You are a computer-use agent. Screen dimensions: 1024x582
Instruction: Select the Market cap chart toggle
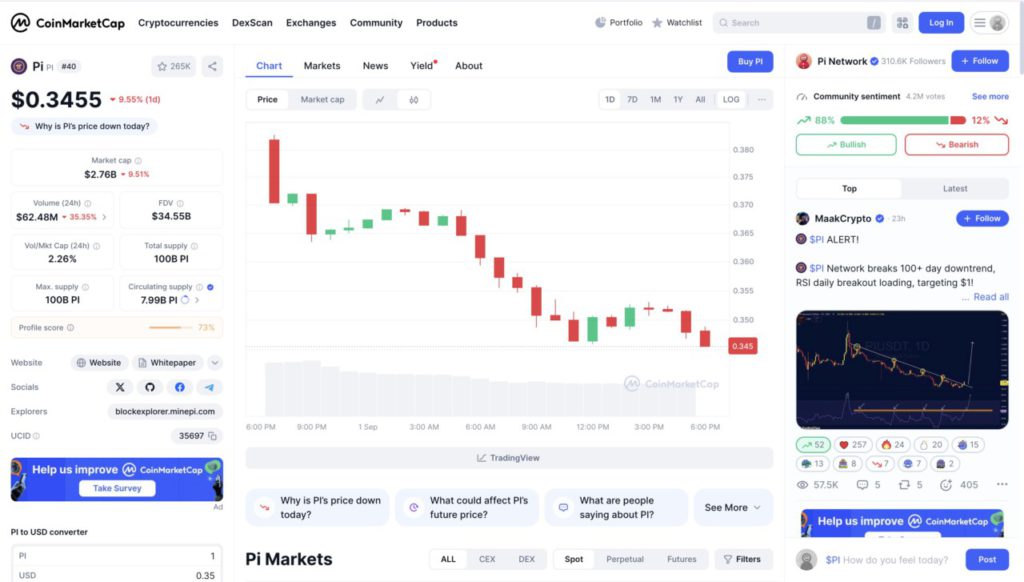(x=322, y=100)
